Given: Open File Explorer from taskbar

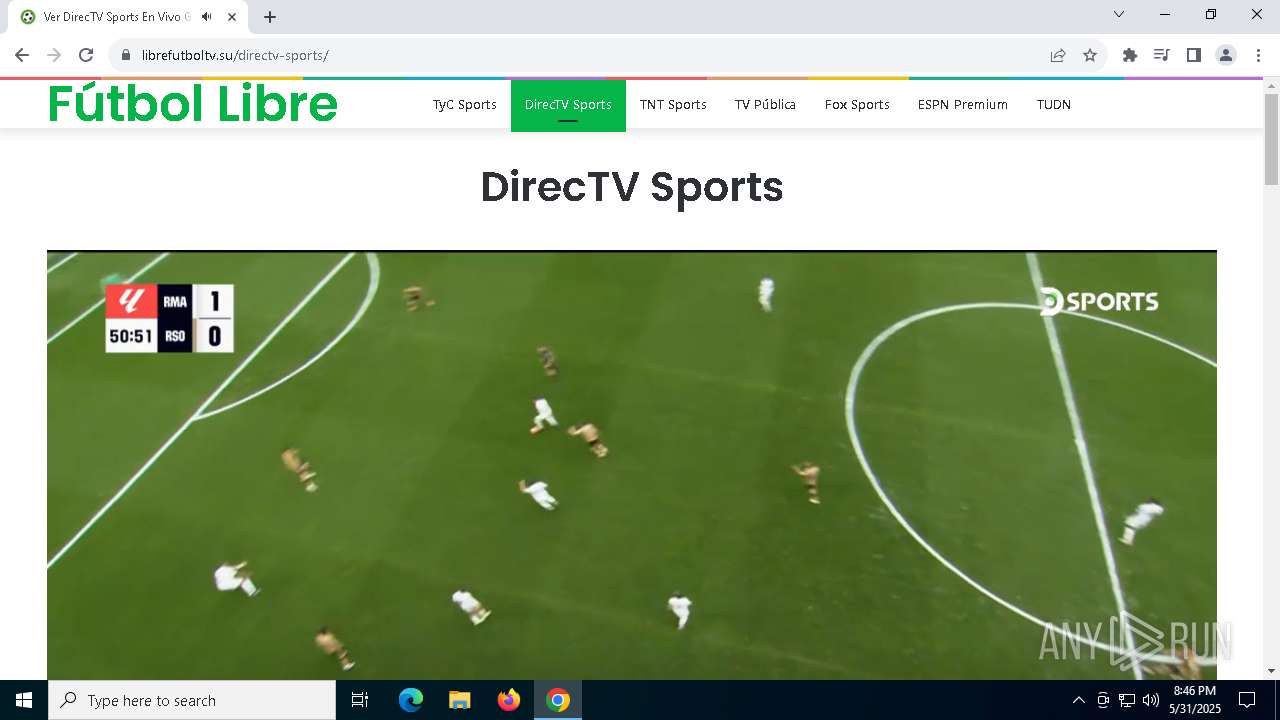Looking at the screenshot, I should (459, 700).
